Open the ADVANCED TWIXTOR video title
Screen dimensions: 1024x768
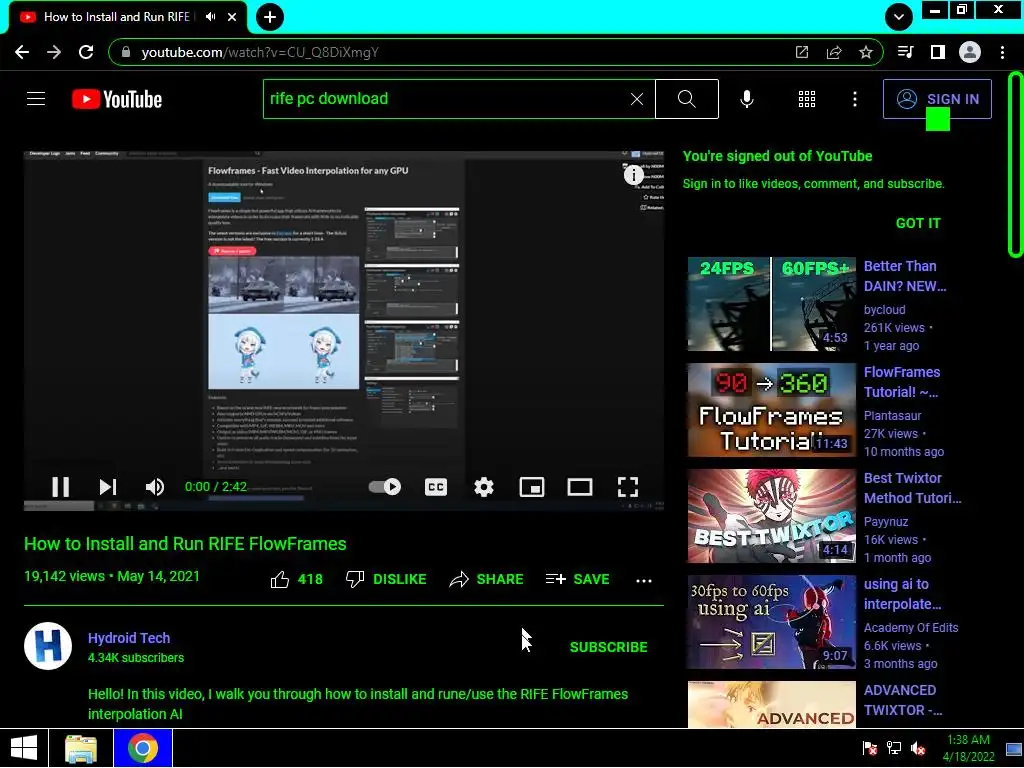(x=903, y=700)
